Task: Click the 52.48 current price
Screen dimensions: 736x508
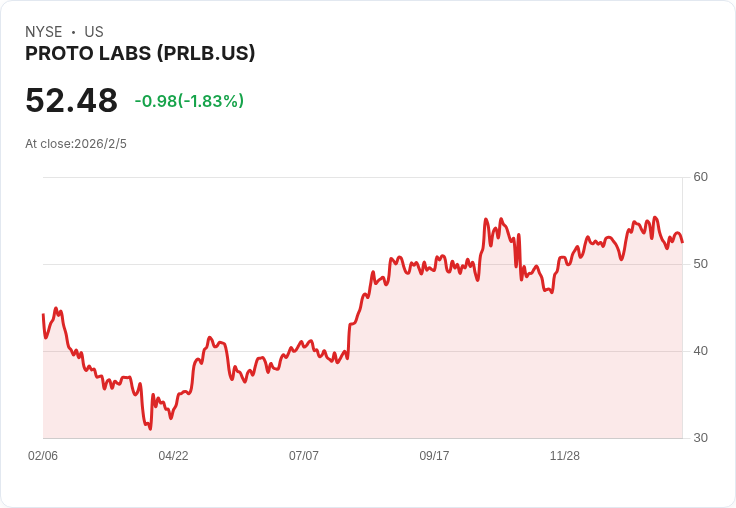Action: (x=71, y=100)
